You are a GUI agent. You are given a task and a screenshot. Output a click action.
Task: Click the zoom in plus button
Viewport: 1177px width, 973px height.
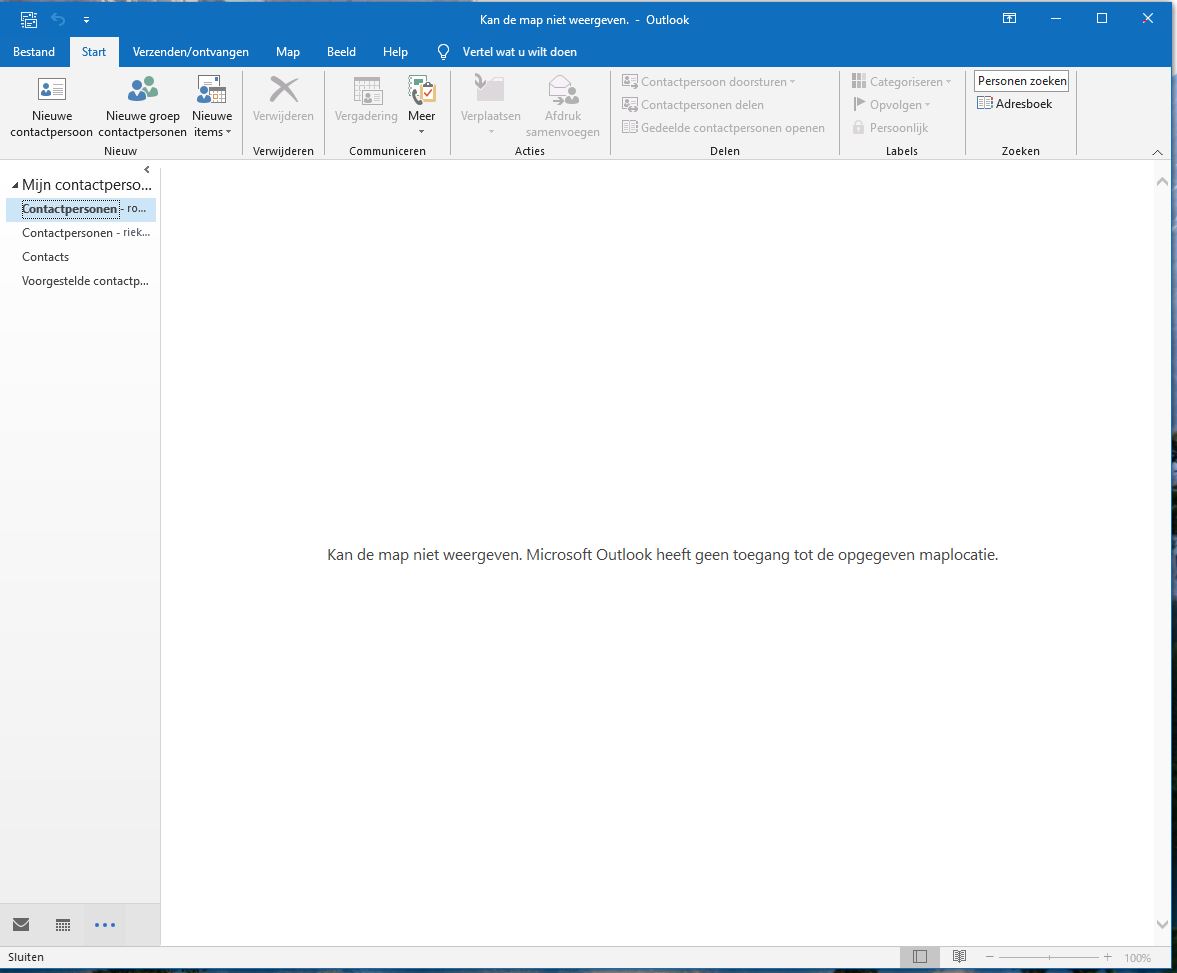pos(1107,956)
